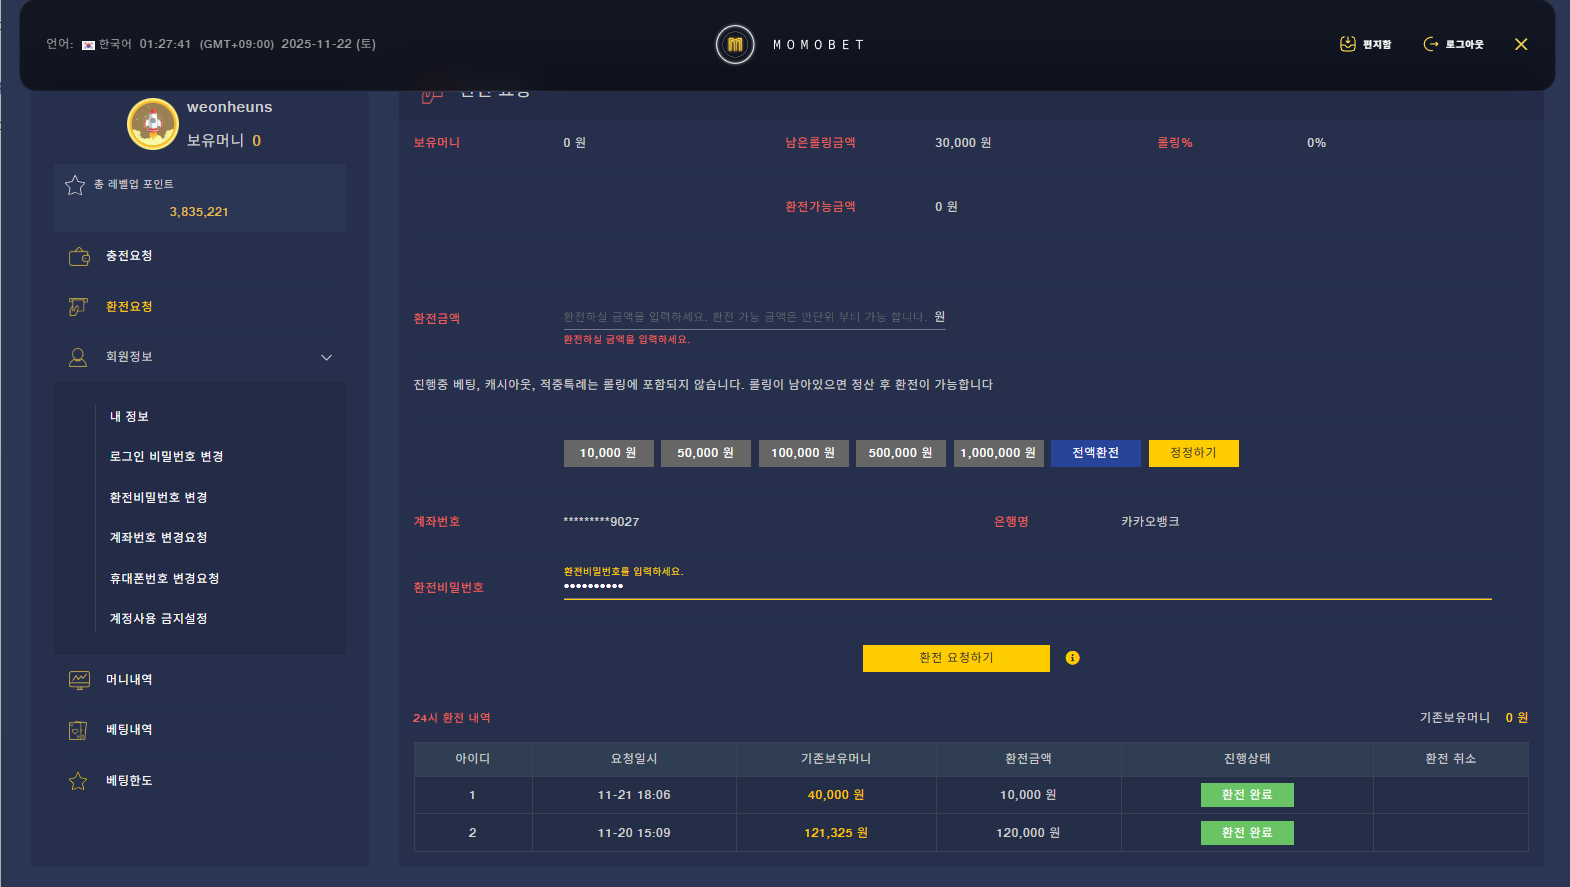Open 베팅내역 icon in sidebar
The height and width of the screenshot is (887, 1570).
pyautogui.click(x=78, y=731)
